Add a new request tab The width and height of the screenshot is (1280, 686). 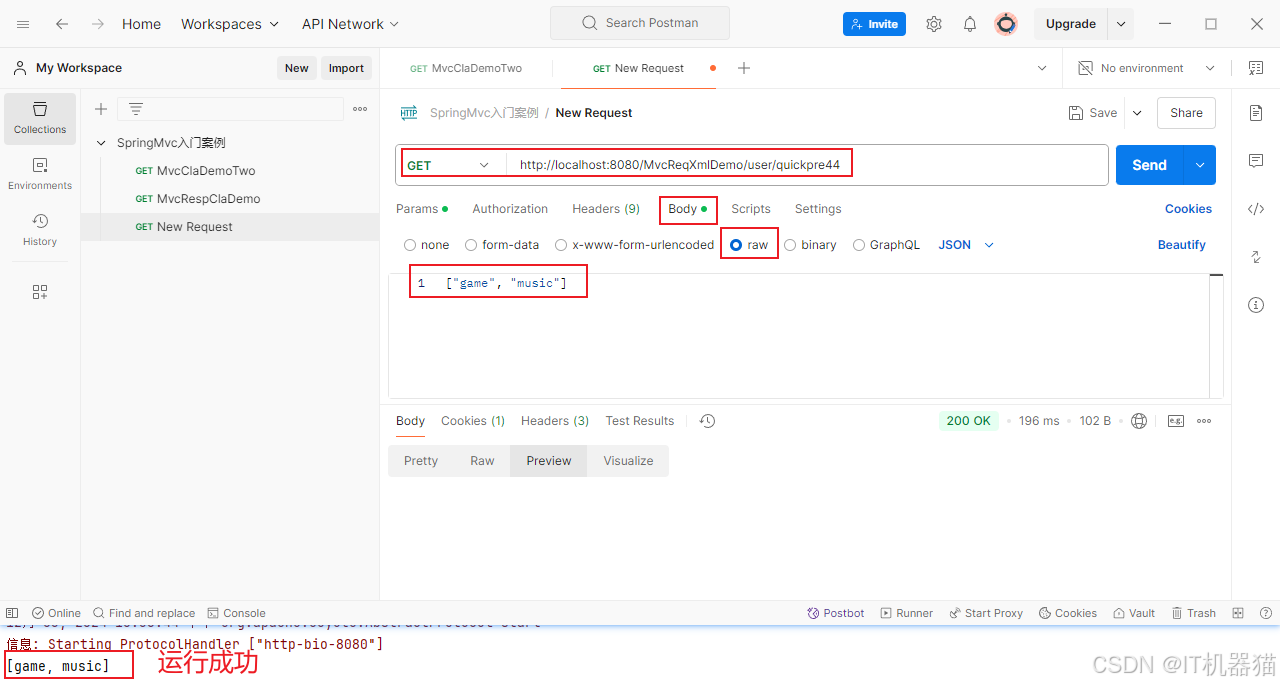click(744, 68)
